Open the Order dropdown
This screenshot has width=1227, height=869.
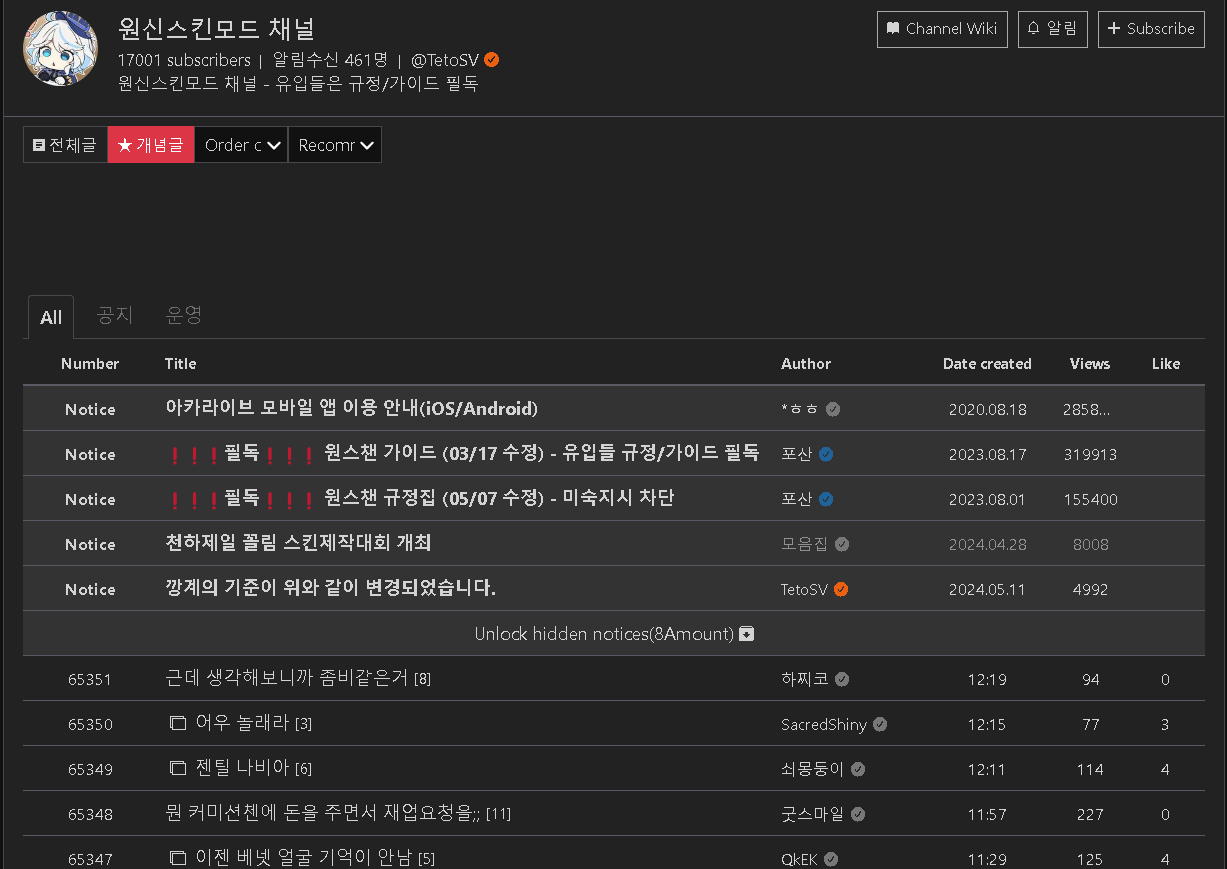pos(241,145)
